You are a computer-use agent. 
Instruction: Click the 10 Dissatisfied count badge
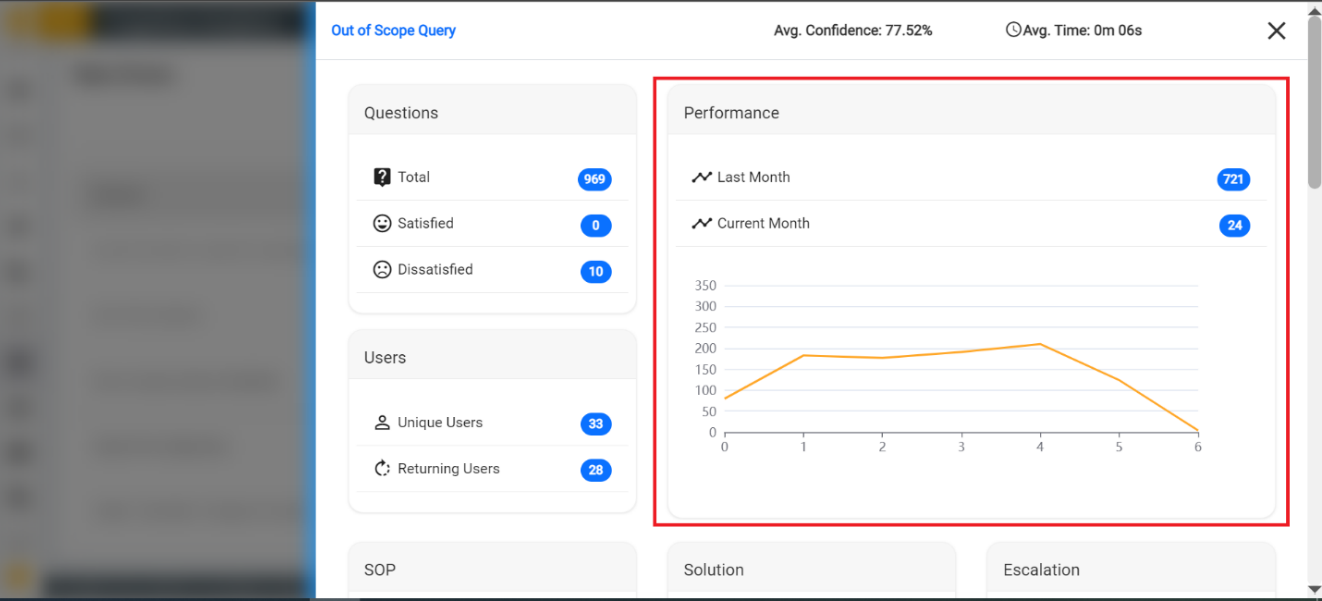[595, 271]
